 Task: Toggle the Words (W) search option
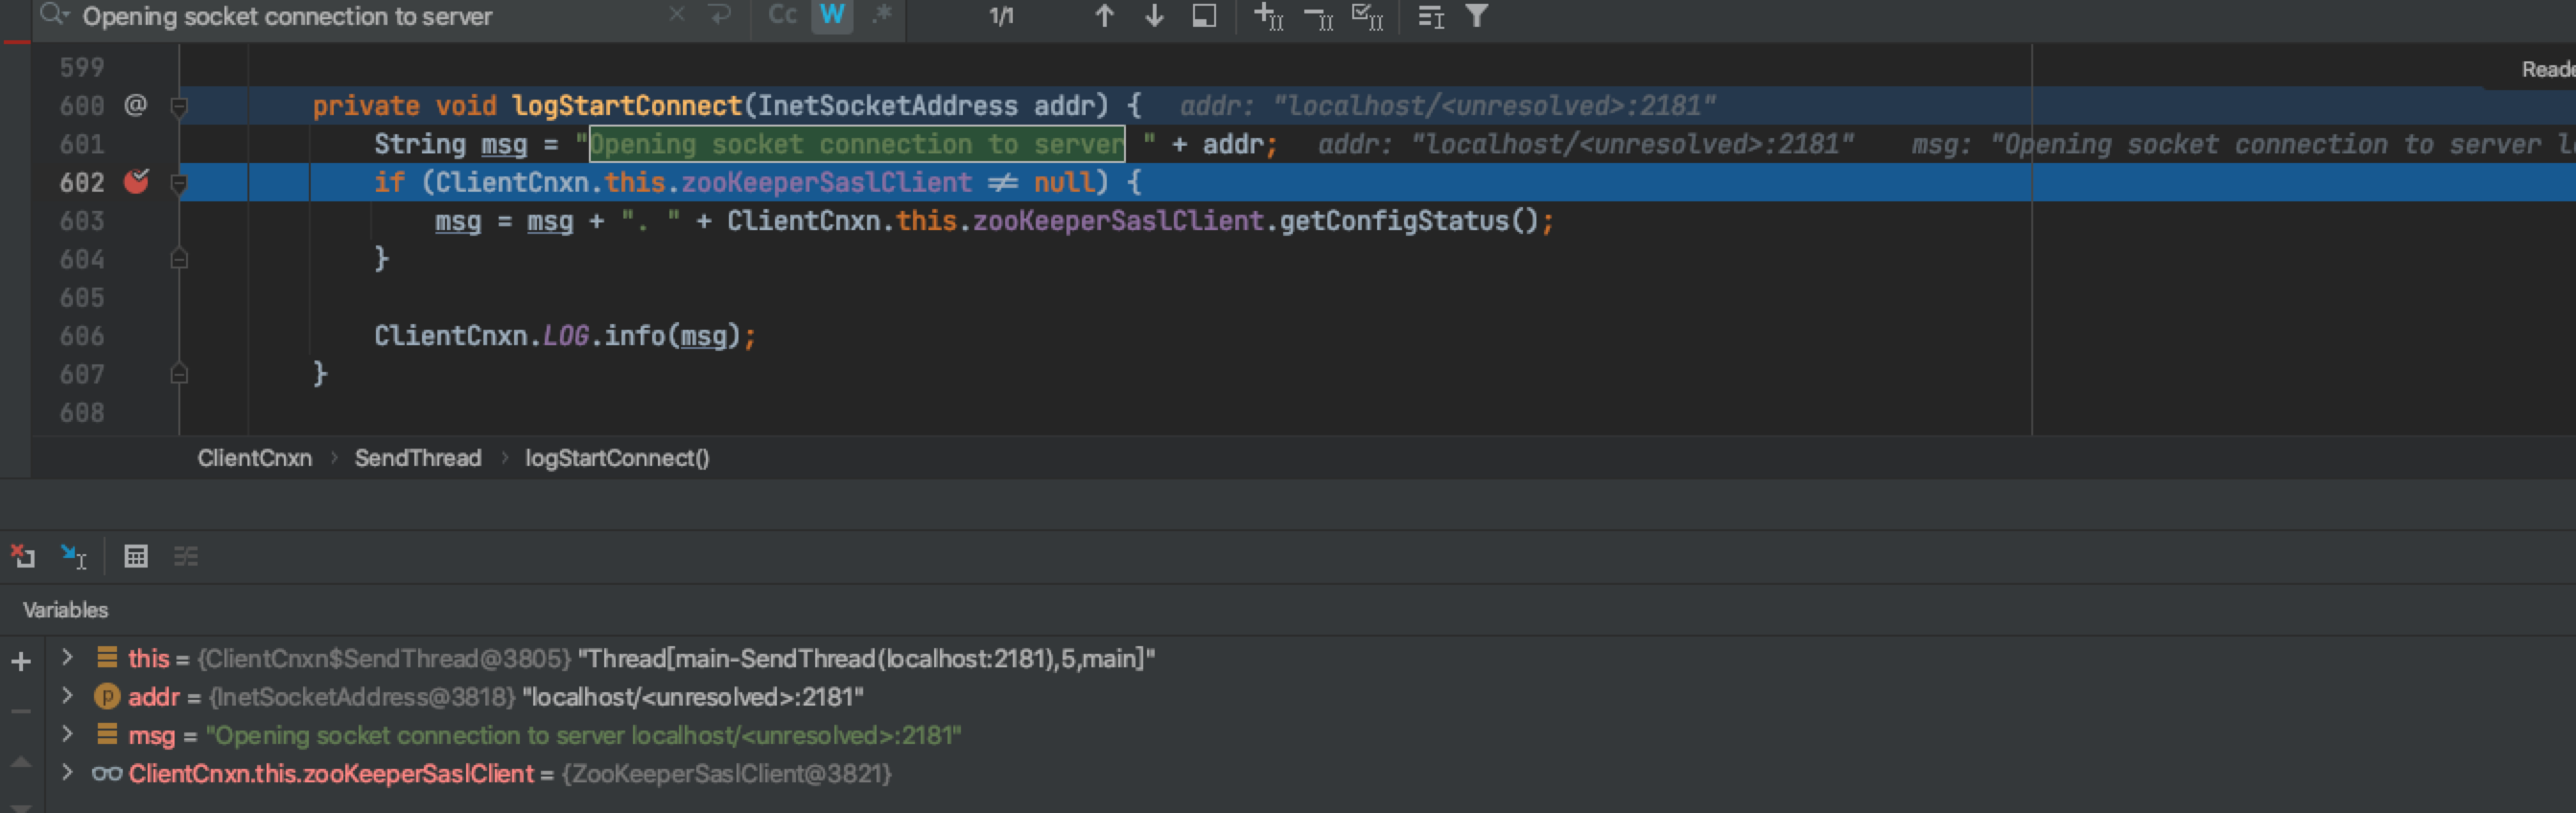click(831, 16)
